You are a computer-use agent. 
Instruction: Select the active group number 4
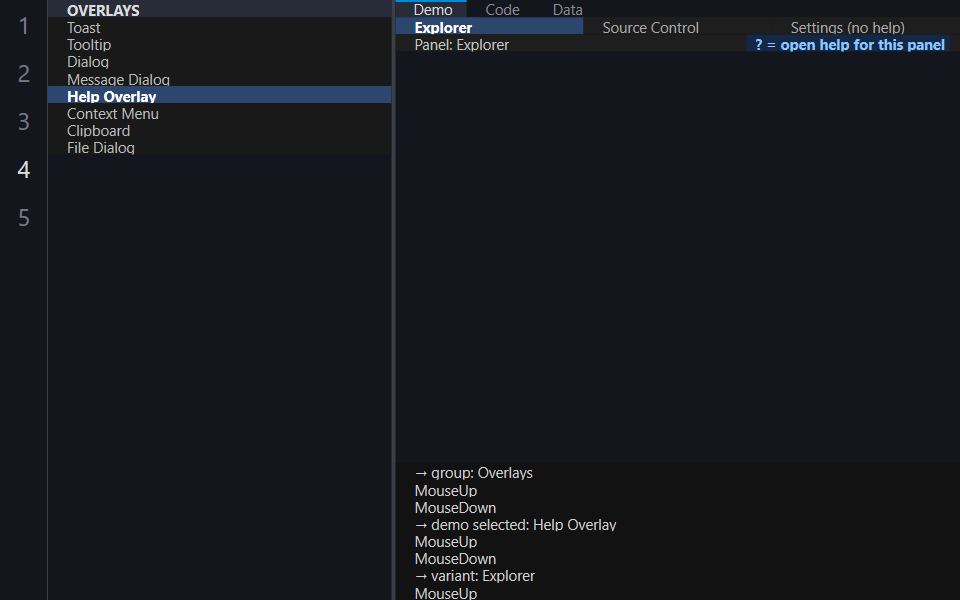tap(23, 170)
